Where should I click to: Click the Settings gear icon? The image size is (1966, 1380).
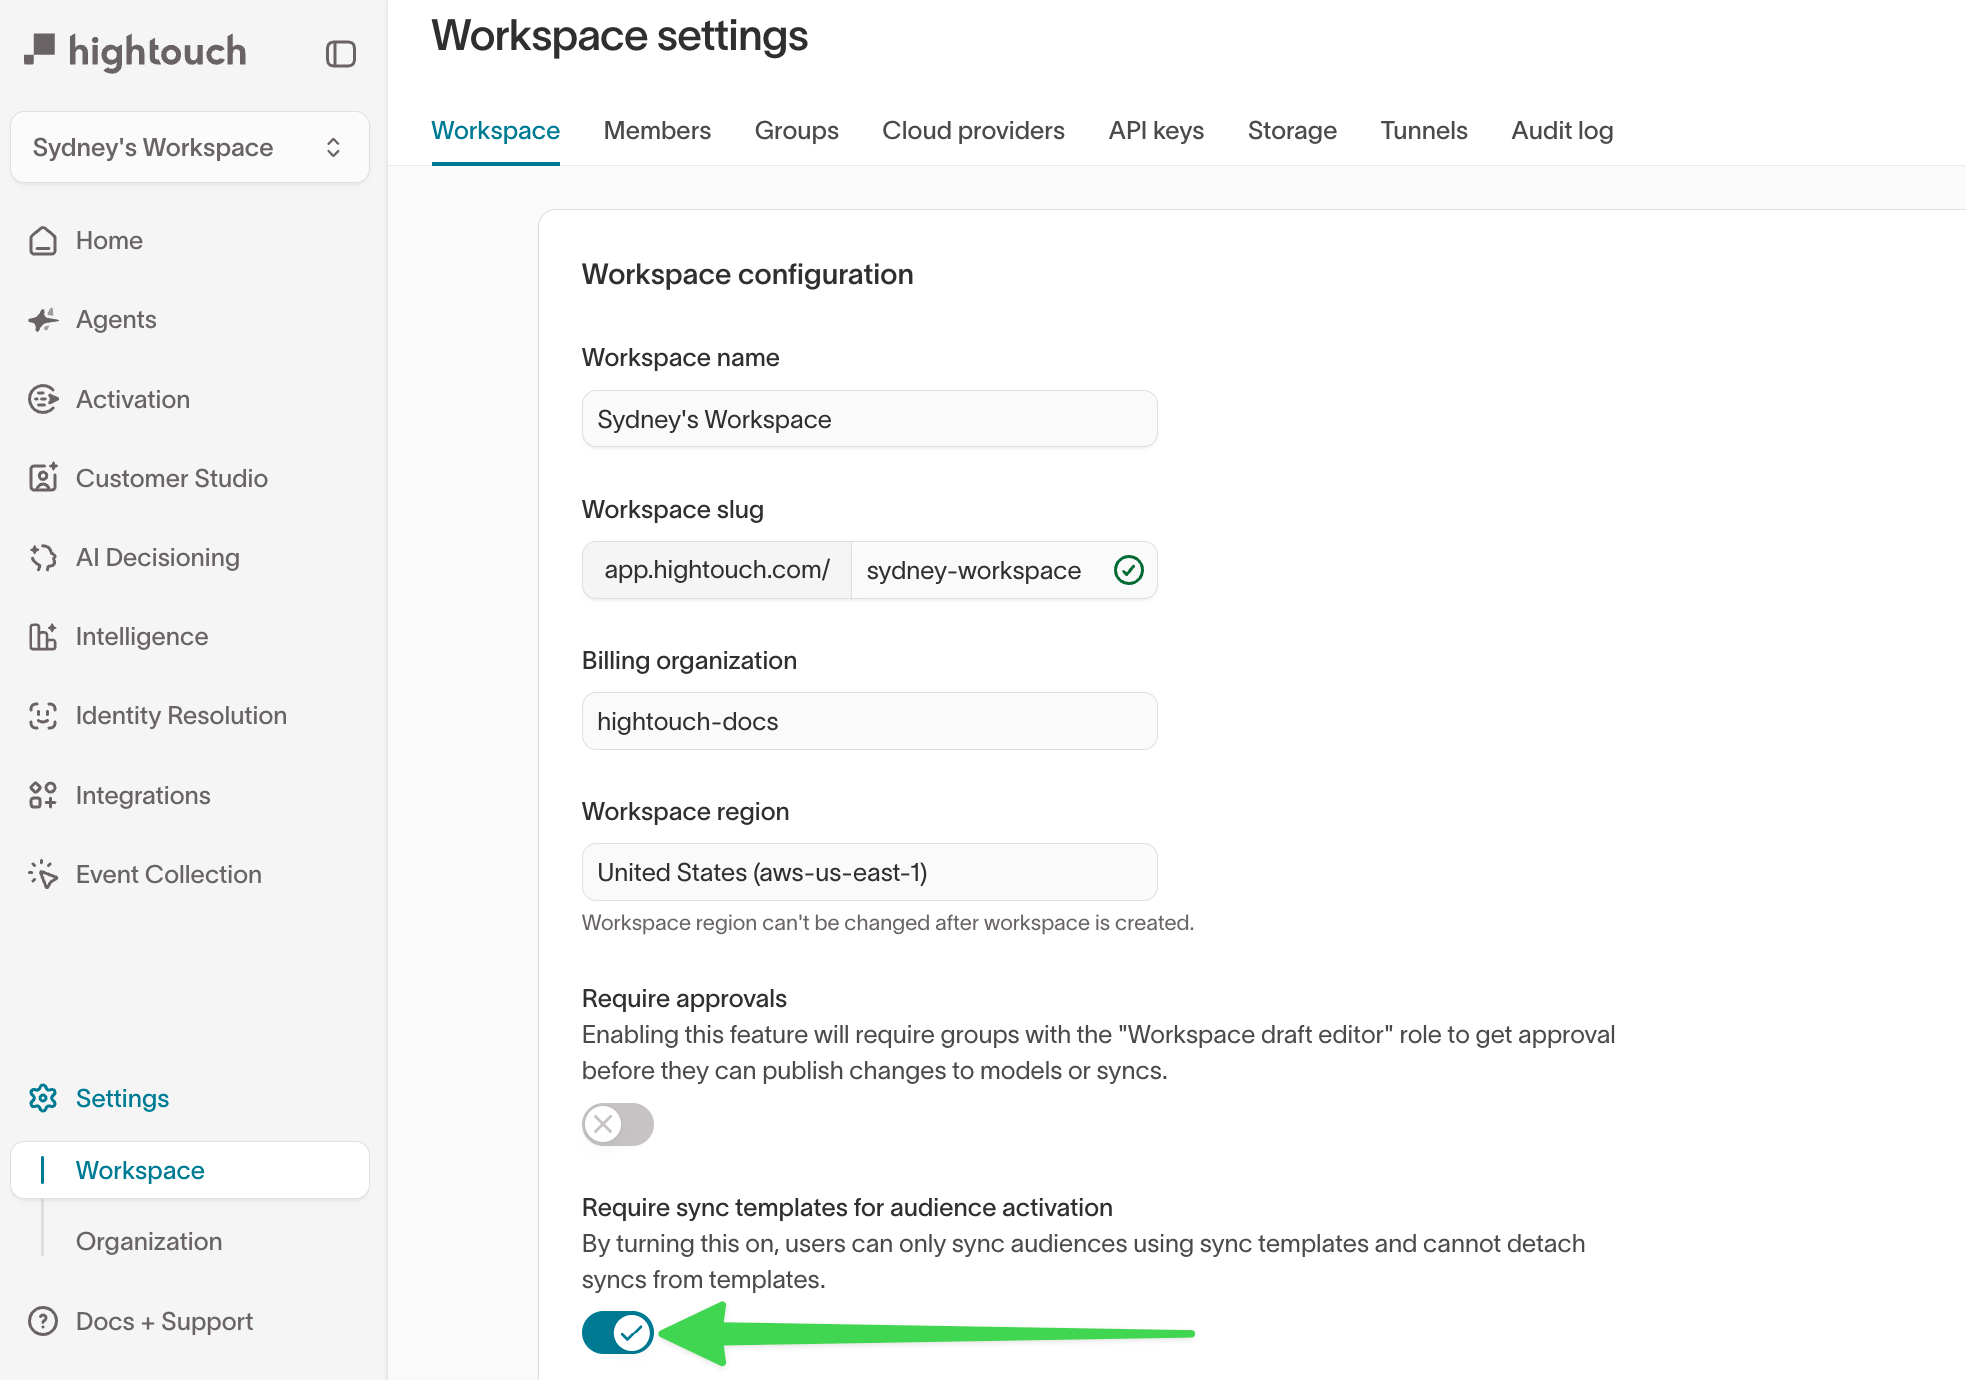click(43, 1098)
